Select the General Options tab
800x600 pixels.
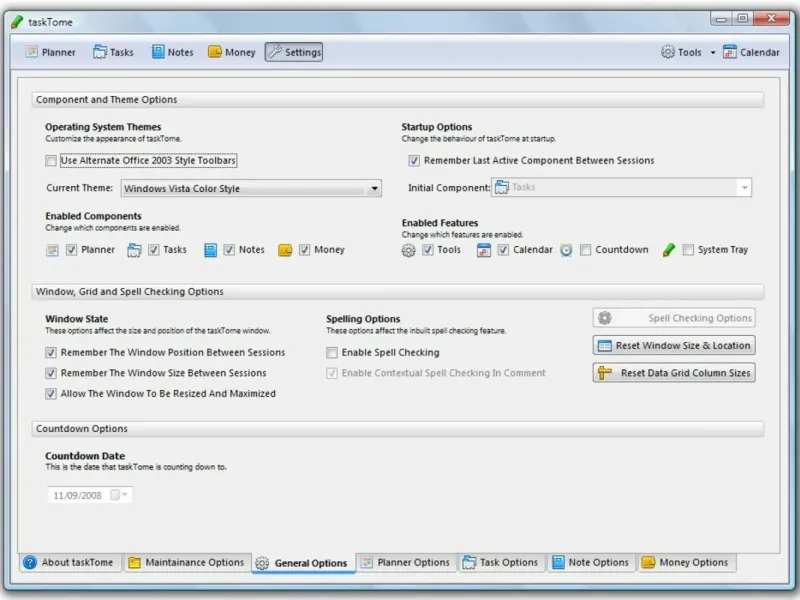tap(303, 563)
